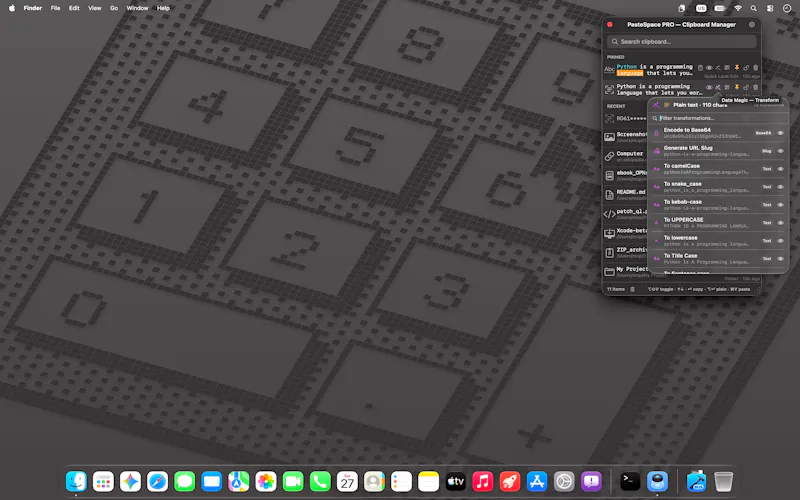Preview To snake_case result (eye)
This screenshot has height=500, width=800.
(x=780, y=187)
